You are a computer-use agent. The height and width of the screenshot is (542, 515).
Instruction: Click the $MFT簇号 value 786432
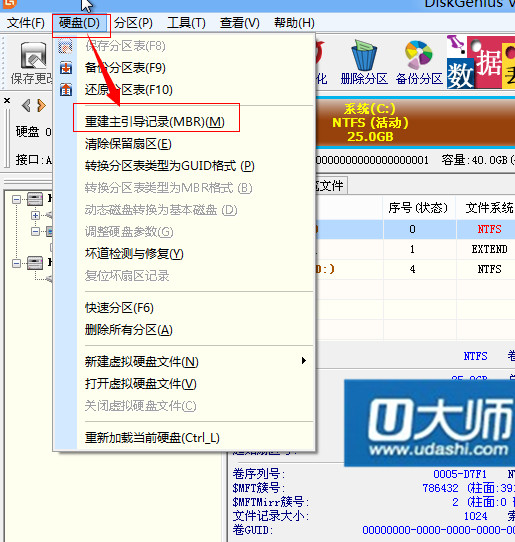click(x=440, y=488)
